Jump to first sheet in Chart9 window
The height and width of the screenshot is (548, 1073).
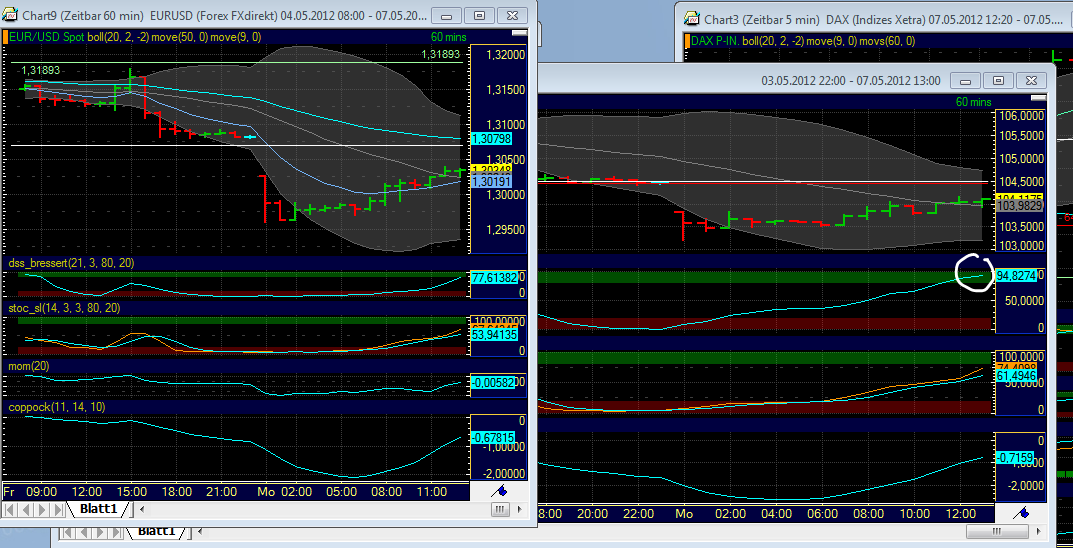pos(11,510)
